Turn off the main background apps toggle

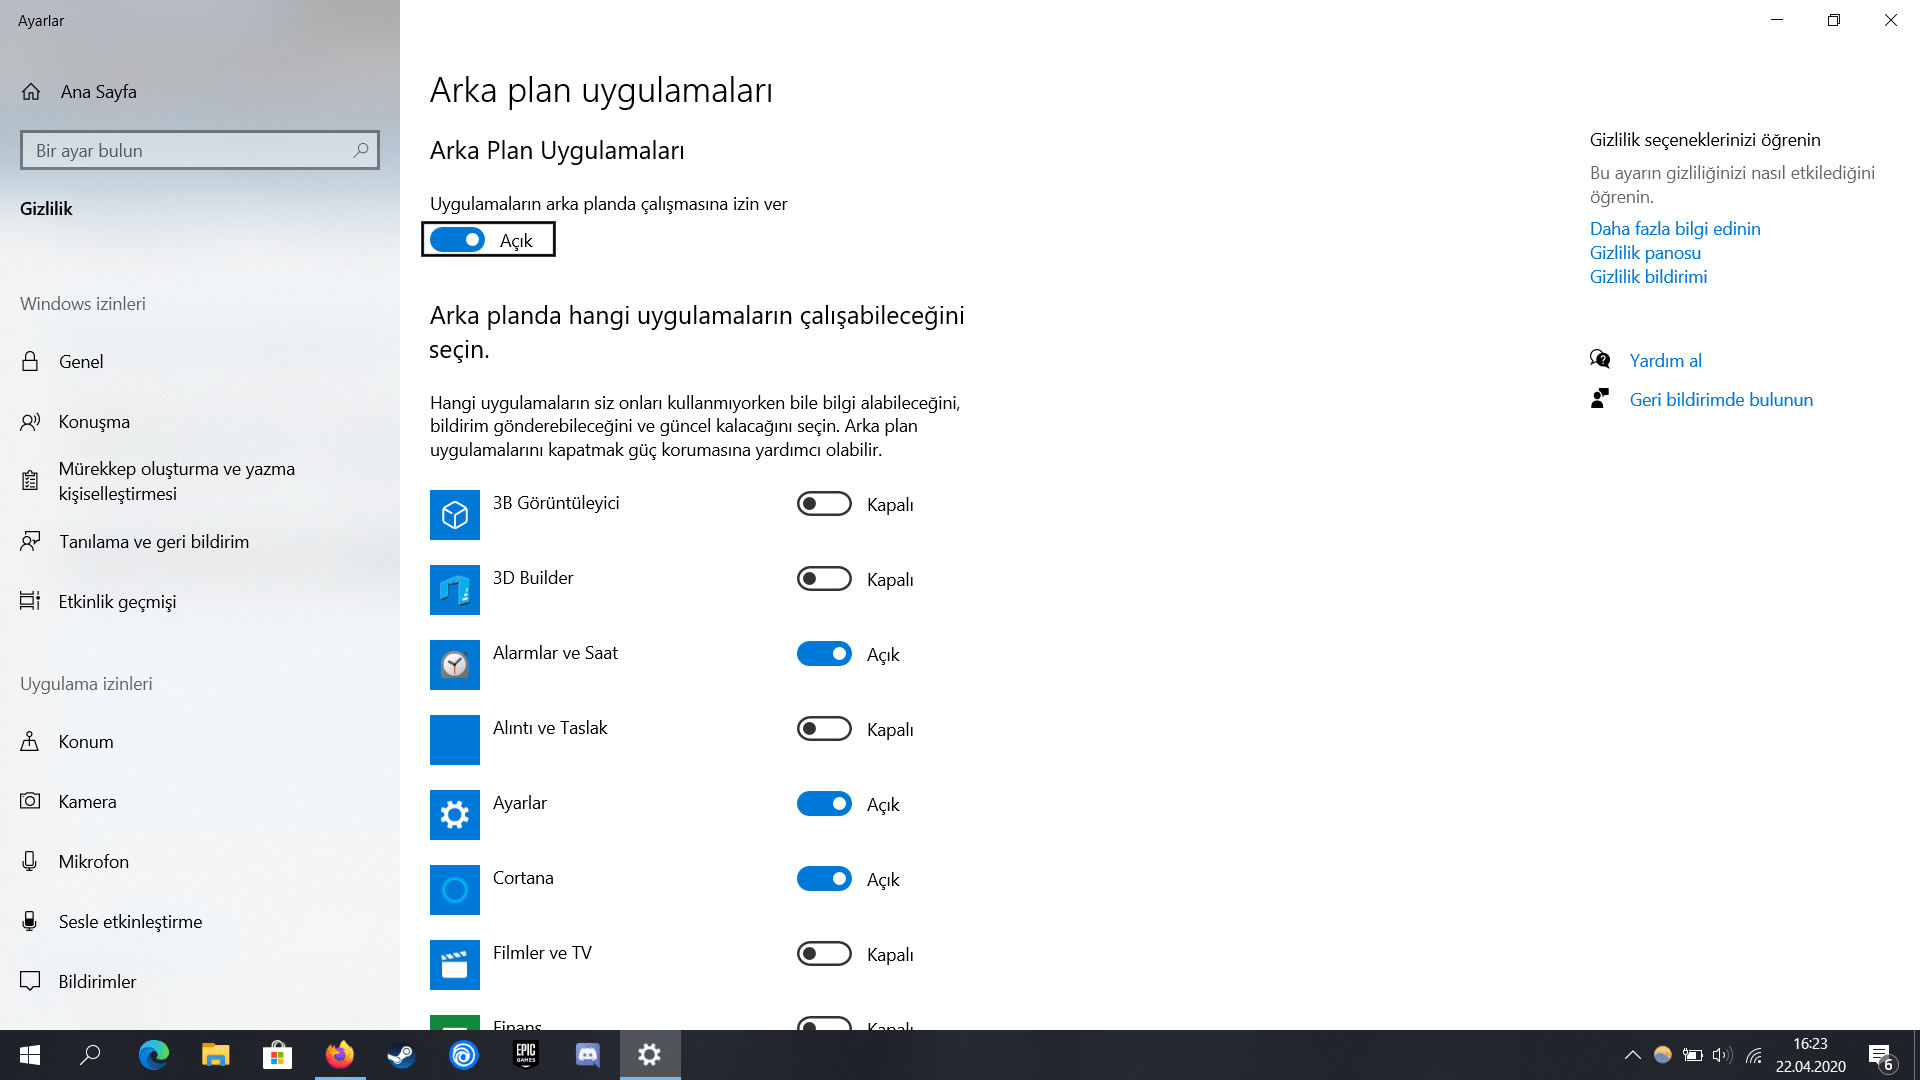458,240
